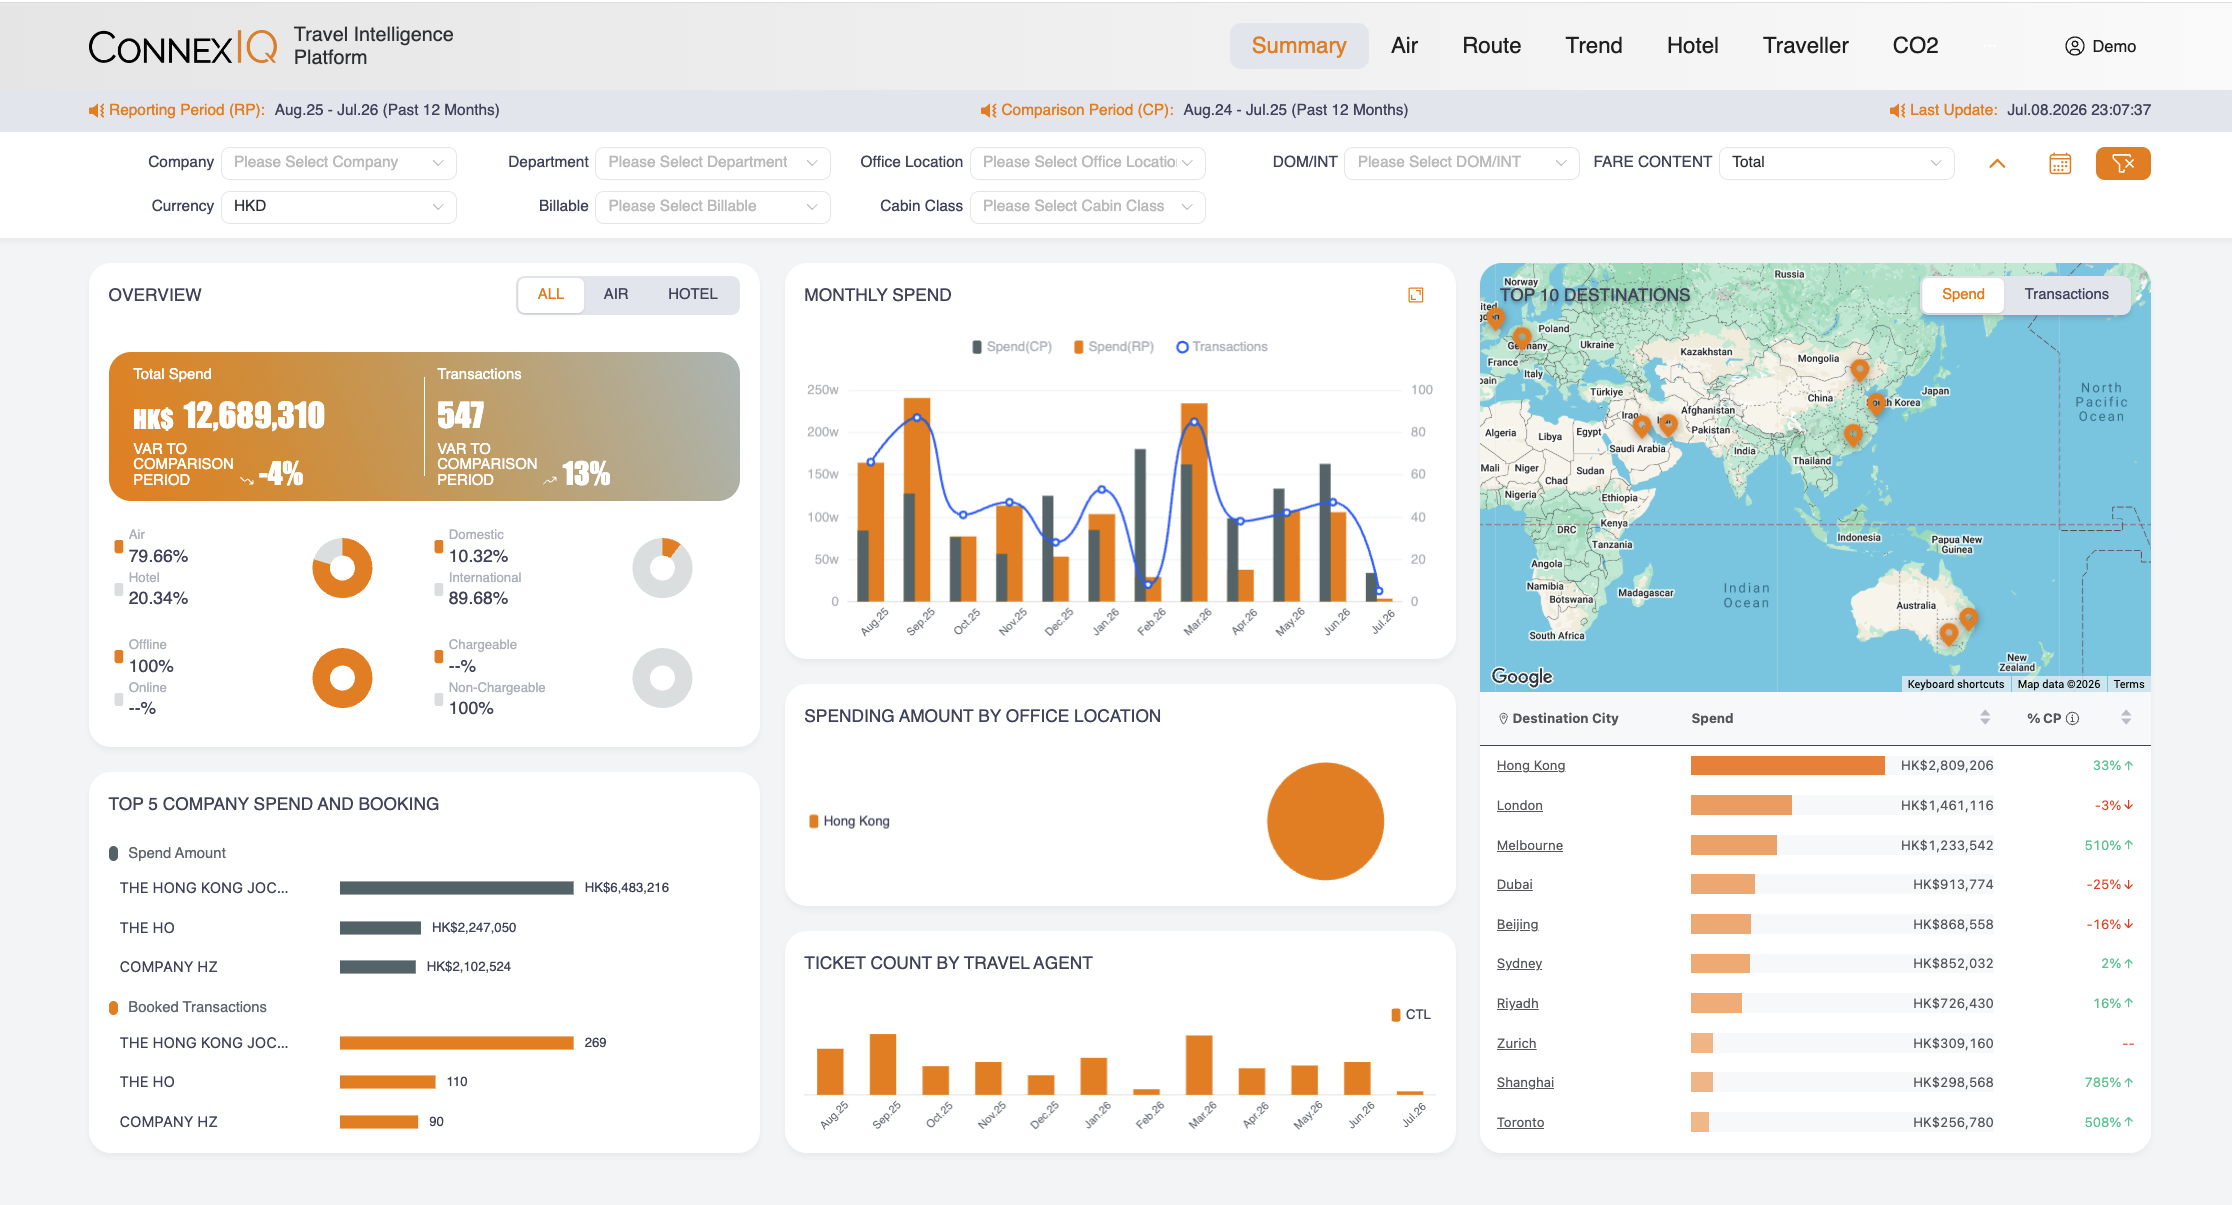Open the Company dropdown
2232x1205 pixels.
338,162
